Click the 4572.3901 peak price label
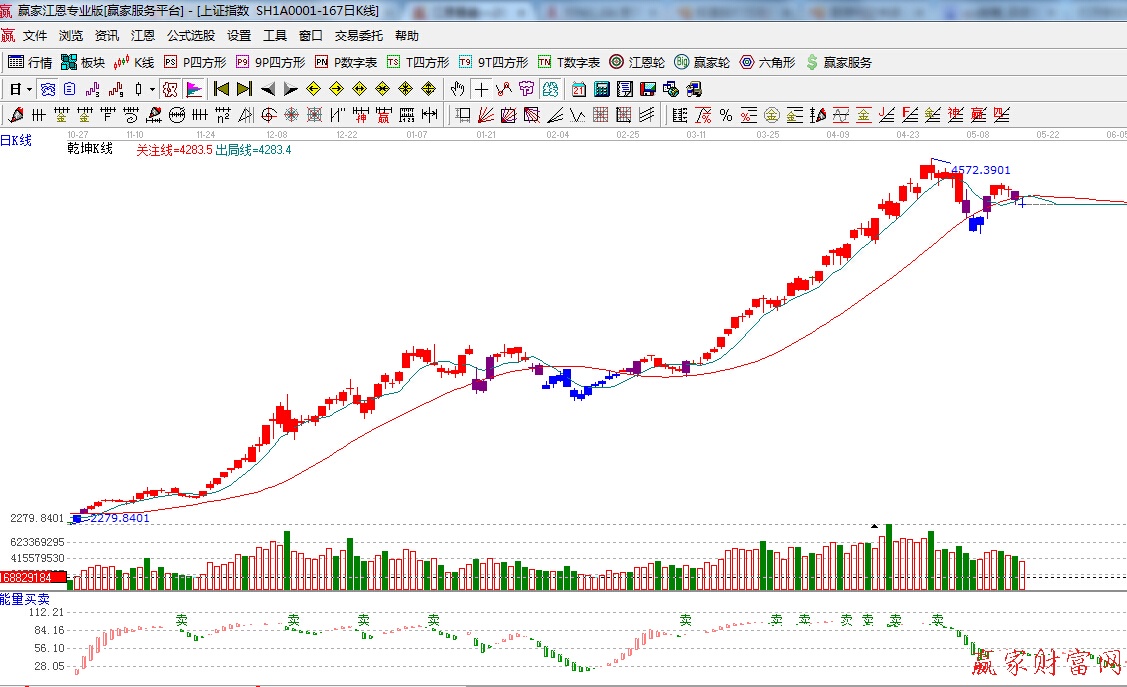 click(x=980, y=171)
